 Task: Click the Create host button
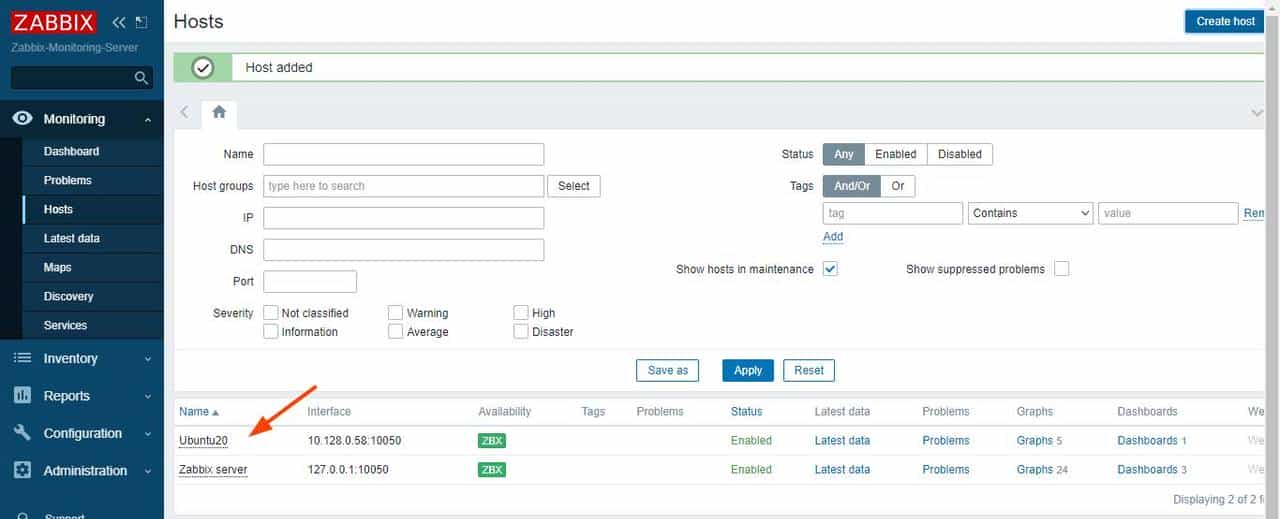(1225, 21)
